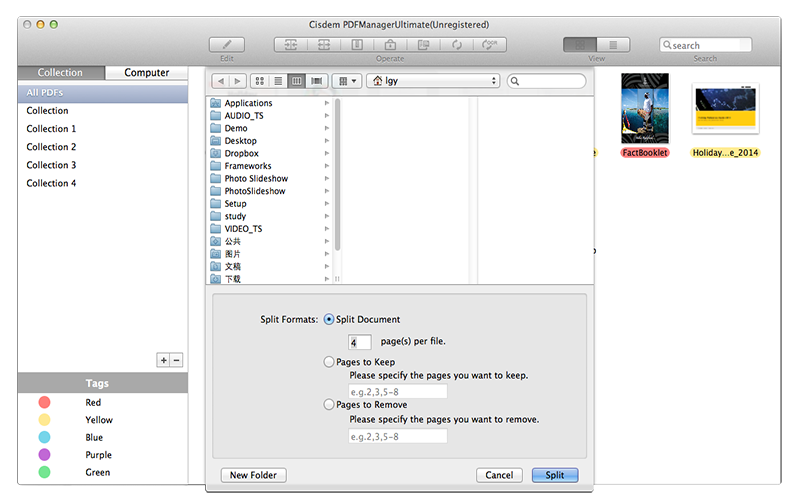Select All PDFs in the sidebar

[x=103, y=93]
